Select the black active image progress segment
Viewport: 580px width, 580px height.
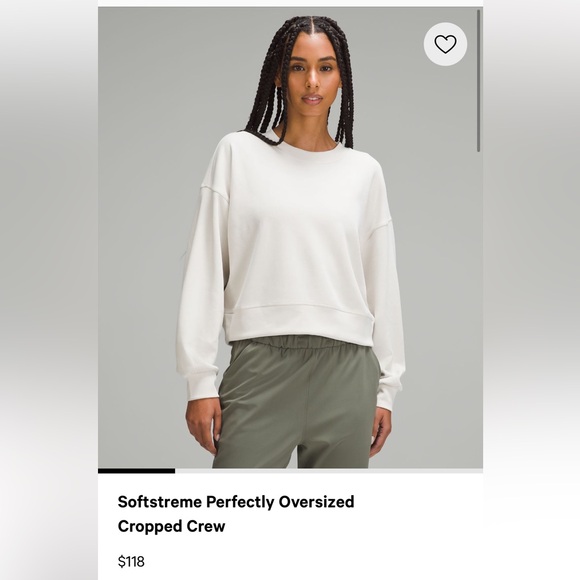click(136, 471)
